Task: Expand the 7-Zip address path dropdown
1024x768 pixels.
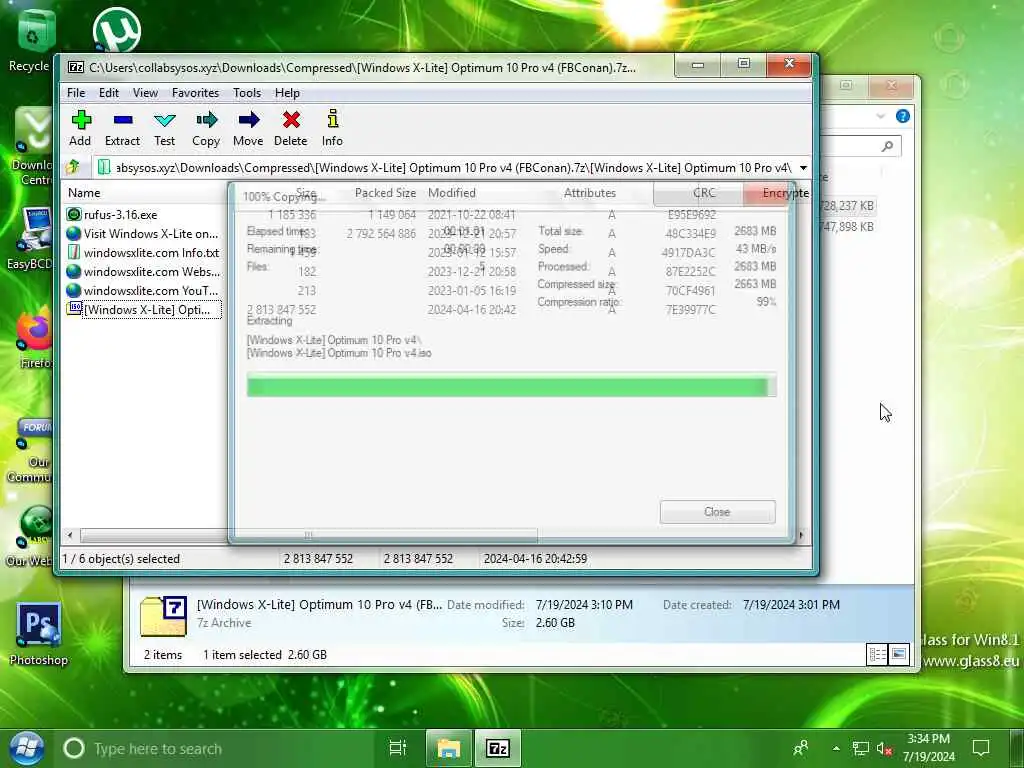Action: click(803, 168)
